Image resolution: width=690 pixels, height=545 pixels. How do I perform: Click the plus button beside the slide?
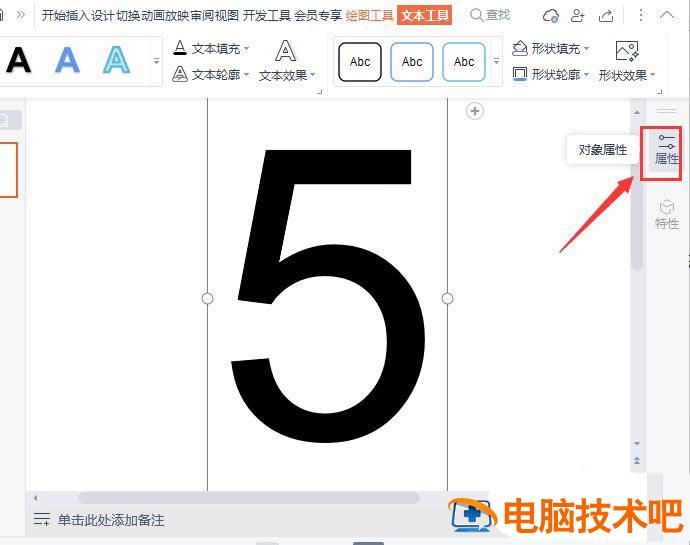tap(474, 111)
